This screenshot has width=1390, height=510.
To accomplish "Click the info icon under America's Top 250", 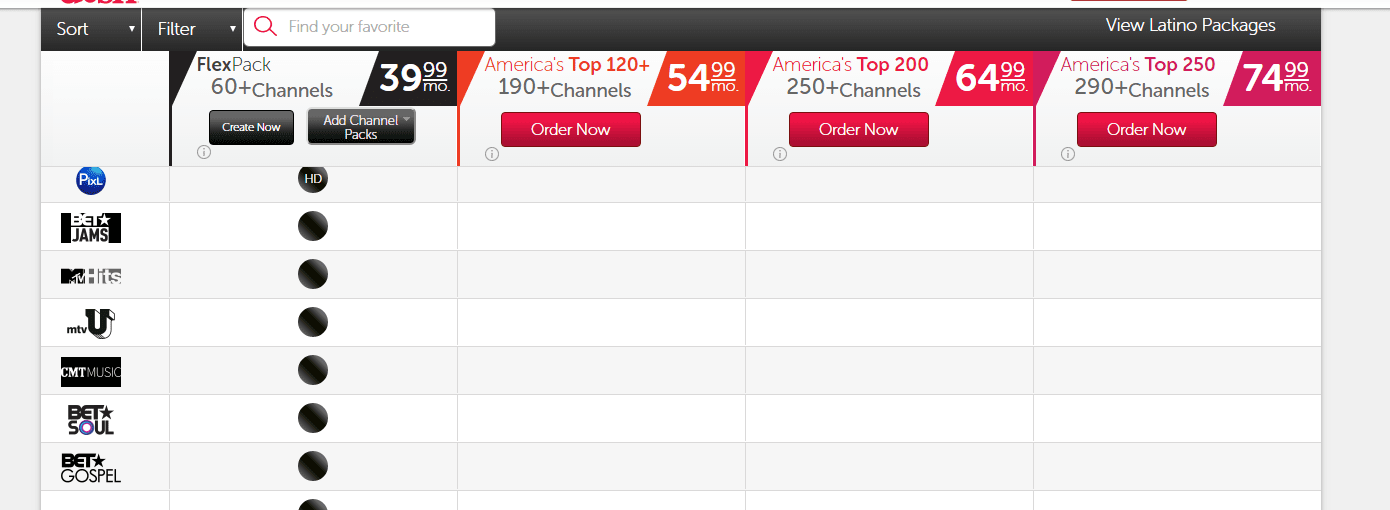I will 1068,154.
